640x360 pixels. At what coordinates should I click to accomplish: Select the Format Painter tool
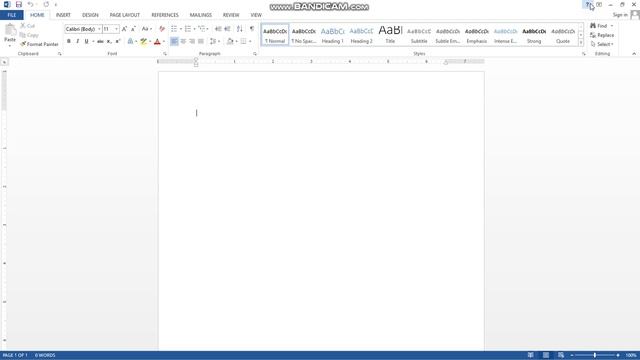pyautogui.click(x=39, y=44)
